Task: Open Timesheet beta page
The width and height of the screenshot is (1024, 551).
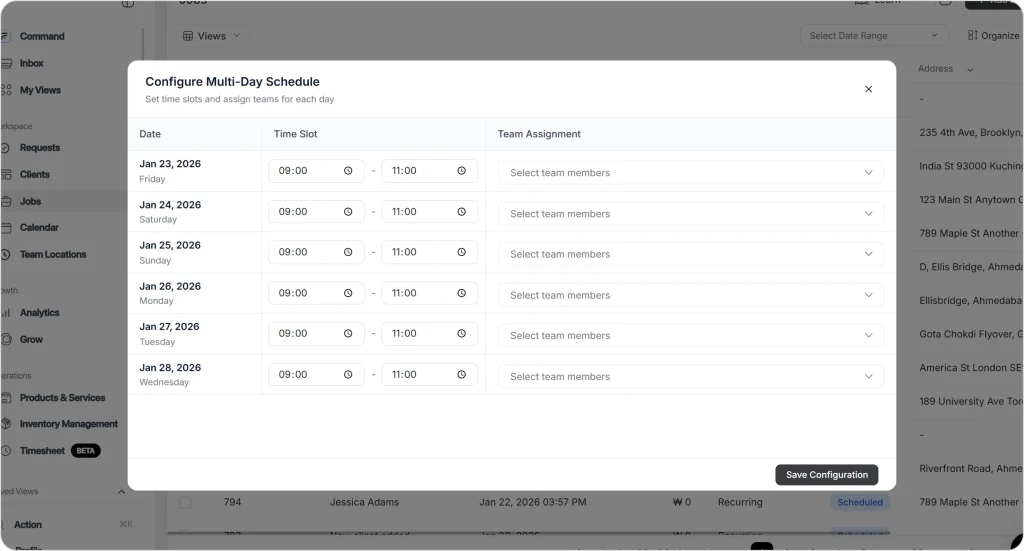Action: click(x=42, y=450)
